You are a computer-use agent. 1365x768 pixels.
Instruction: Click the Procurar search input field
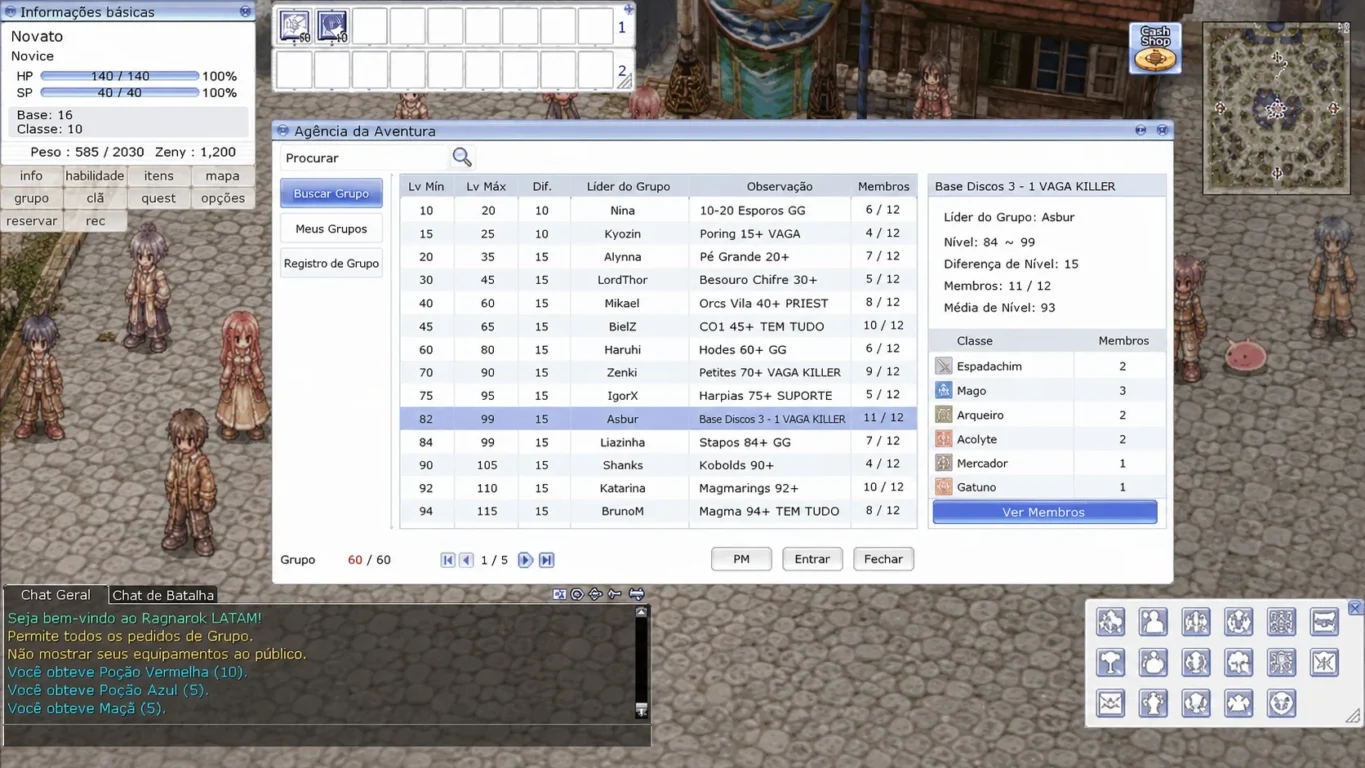tap(365, 158)
